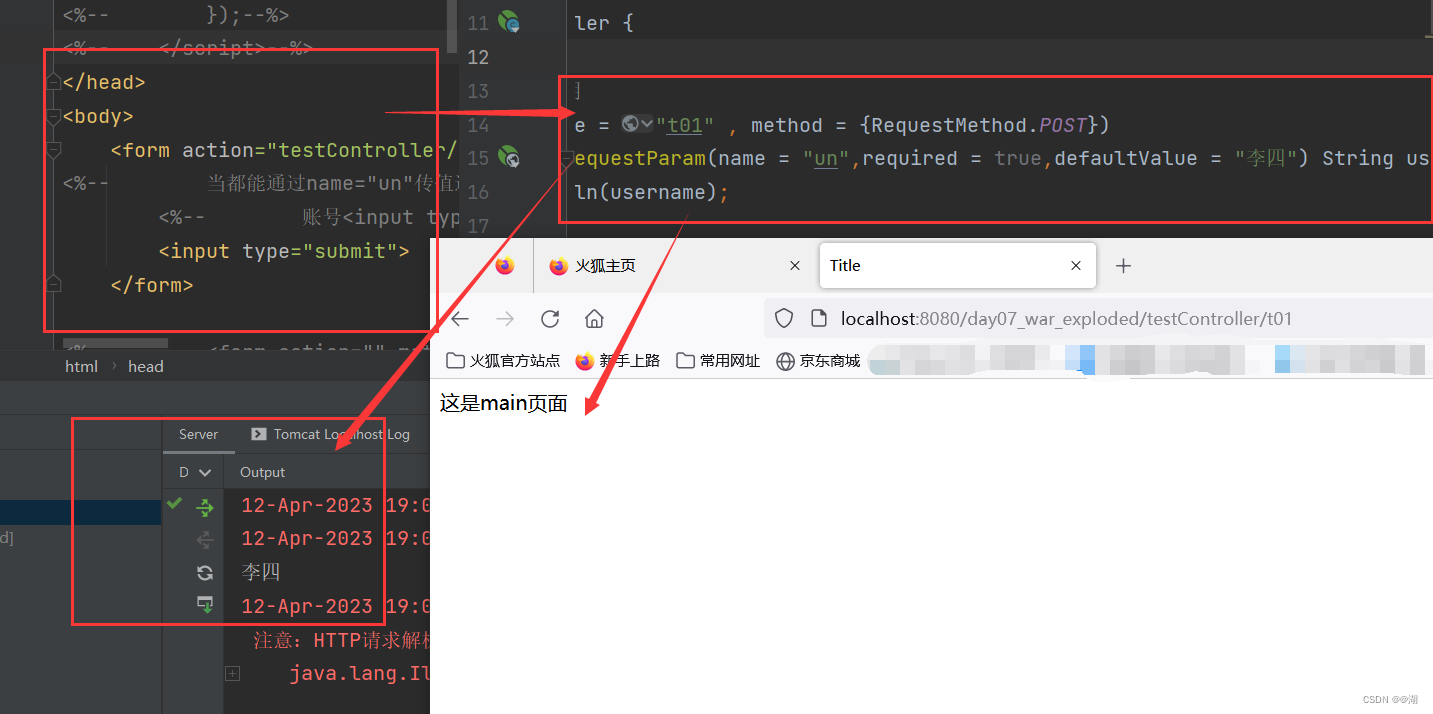The image size is (1433, 714).
Task: Click the Output column header
Action: tap(262, 472)
